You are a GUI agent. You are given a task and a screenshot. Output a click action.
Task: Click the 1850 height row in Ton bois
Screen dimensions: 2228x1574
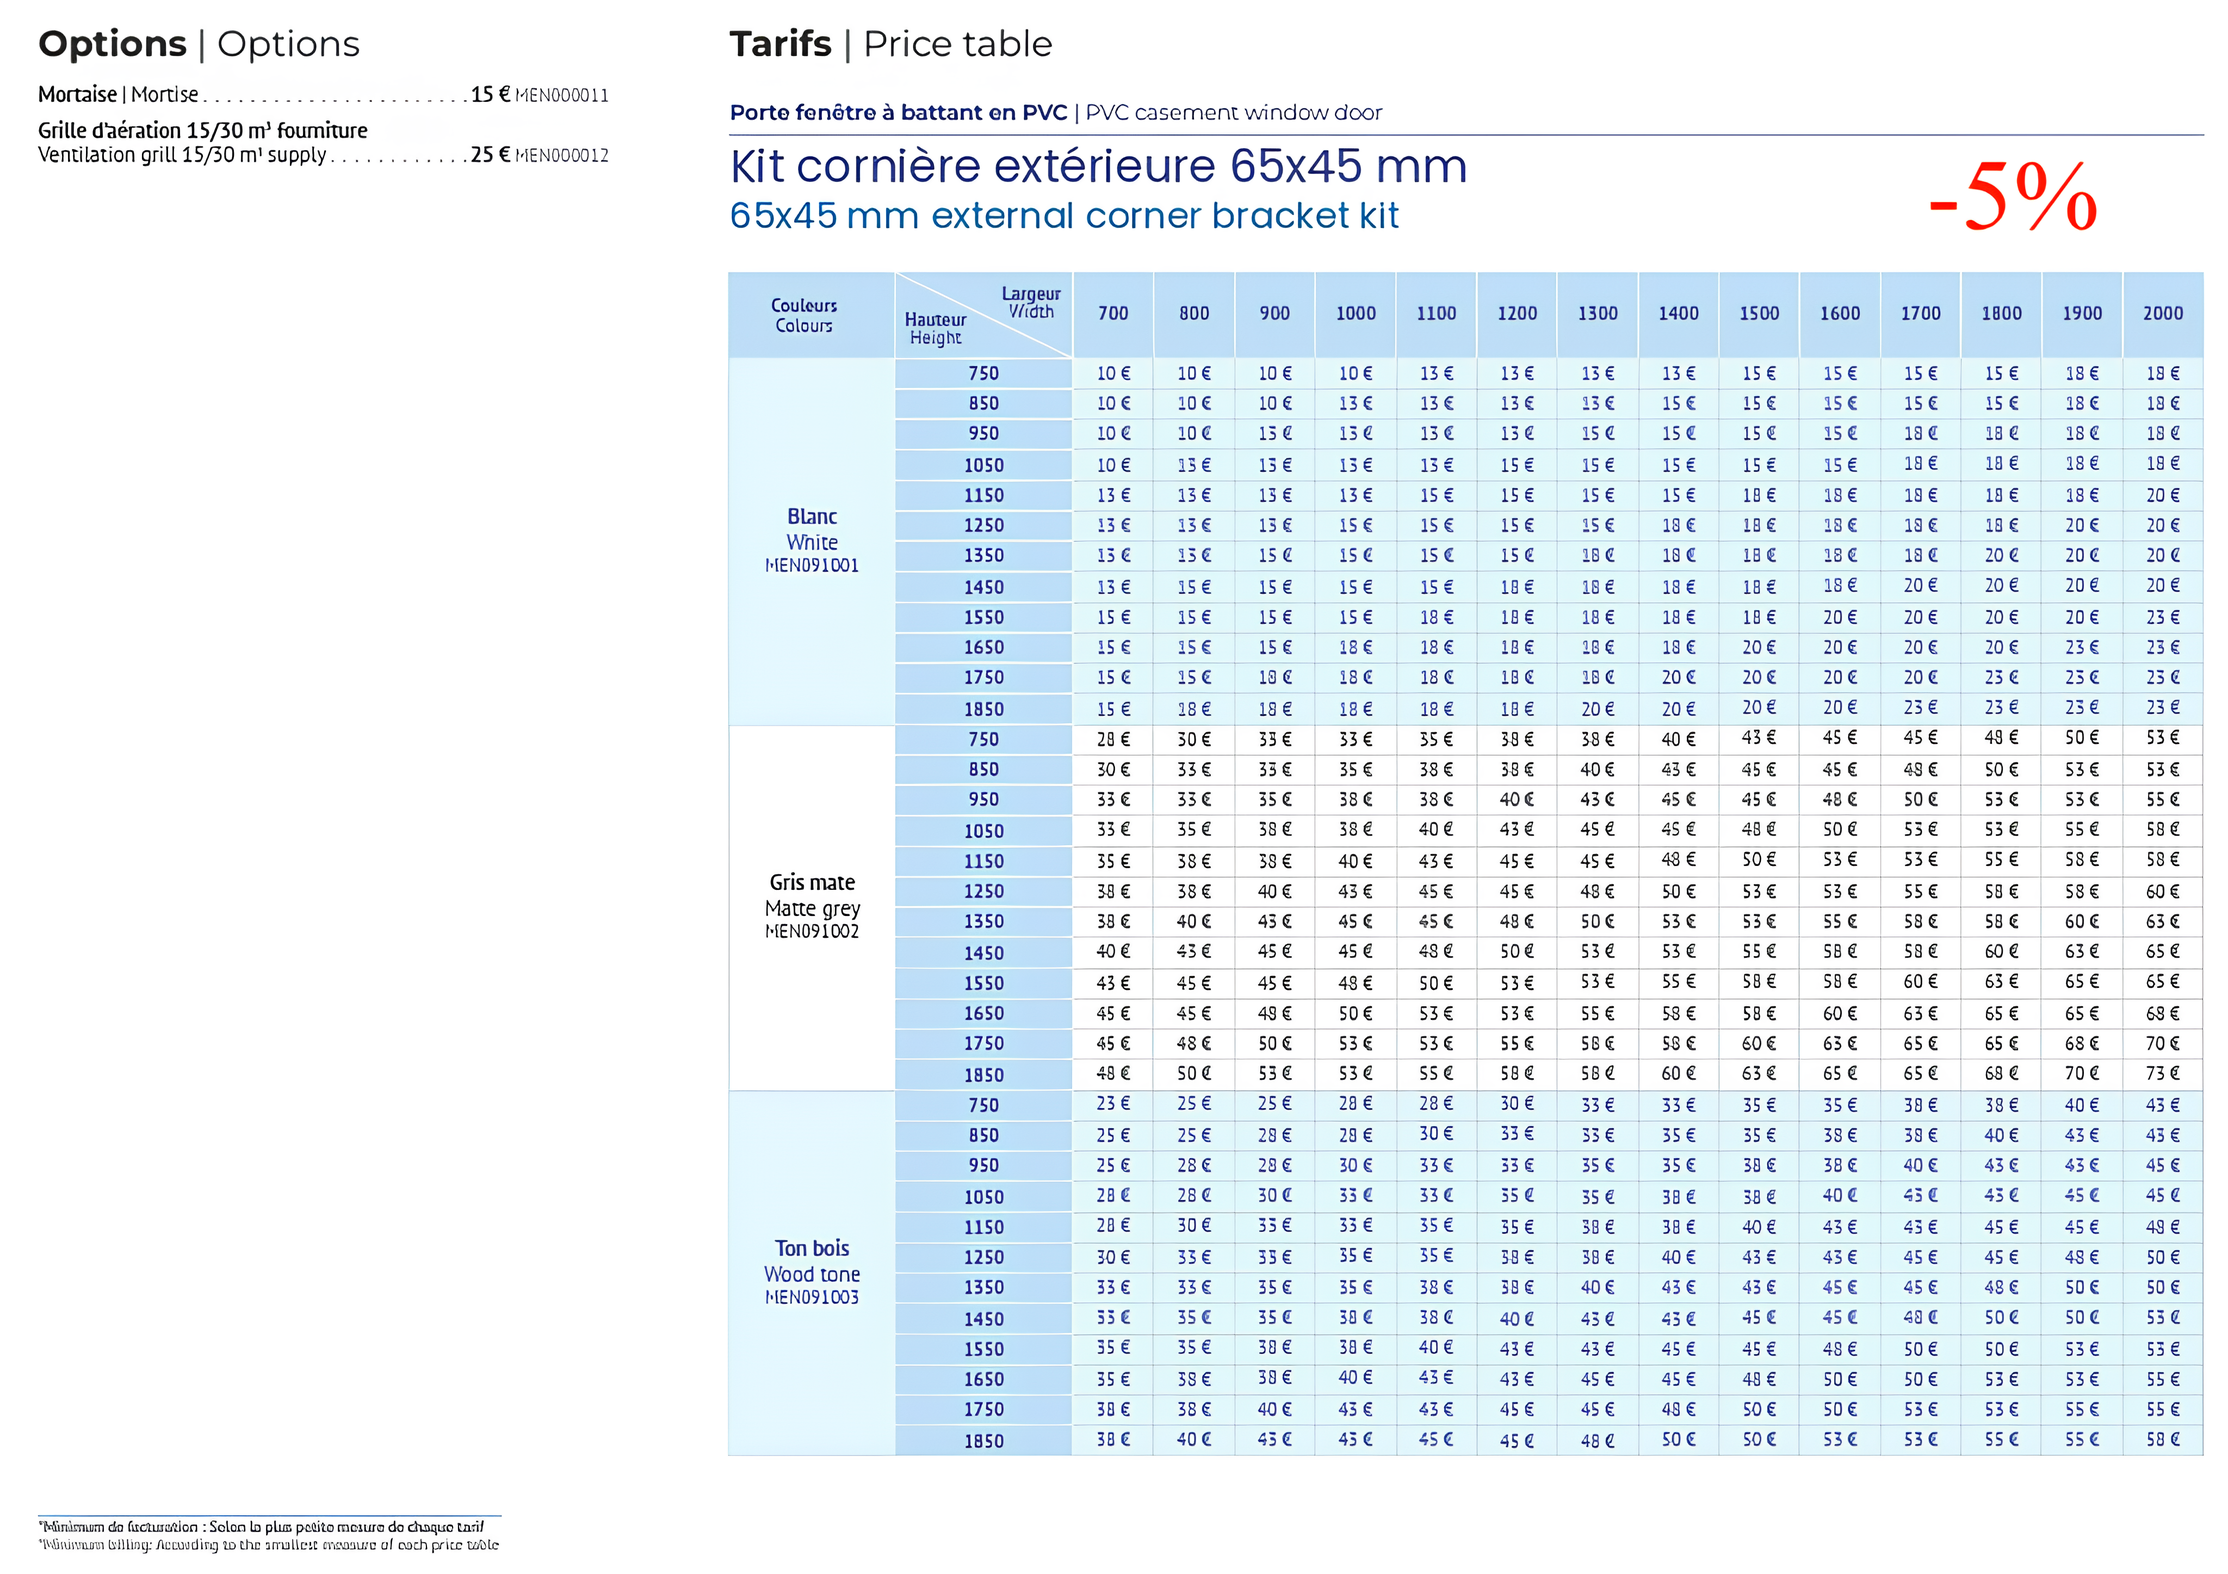(983, 1441)
